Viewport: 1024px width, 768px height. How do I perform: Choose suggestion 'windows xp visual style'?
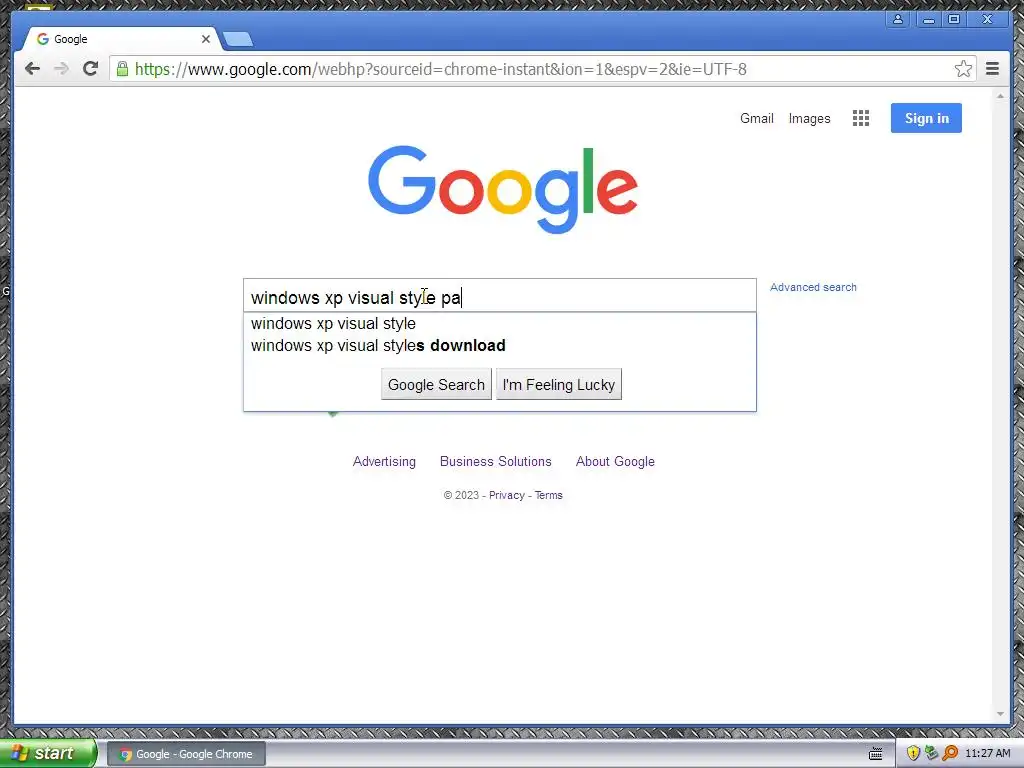(500, 323)
